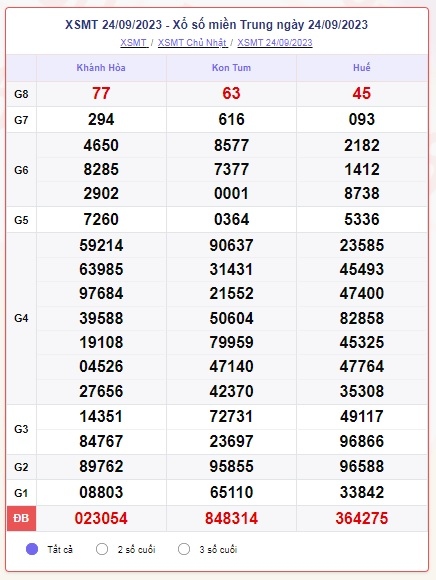Open the 'XSMT Chủ Nhật' breadcrumb link

(x=192, y=43)
